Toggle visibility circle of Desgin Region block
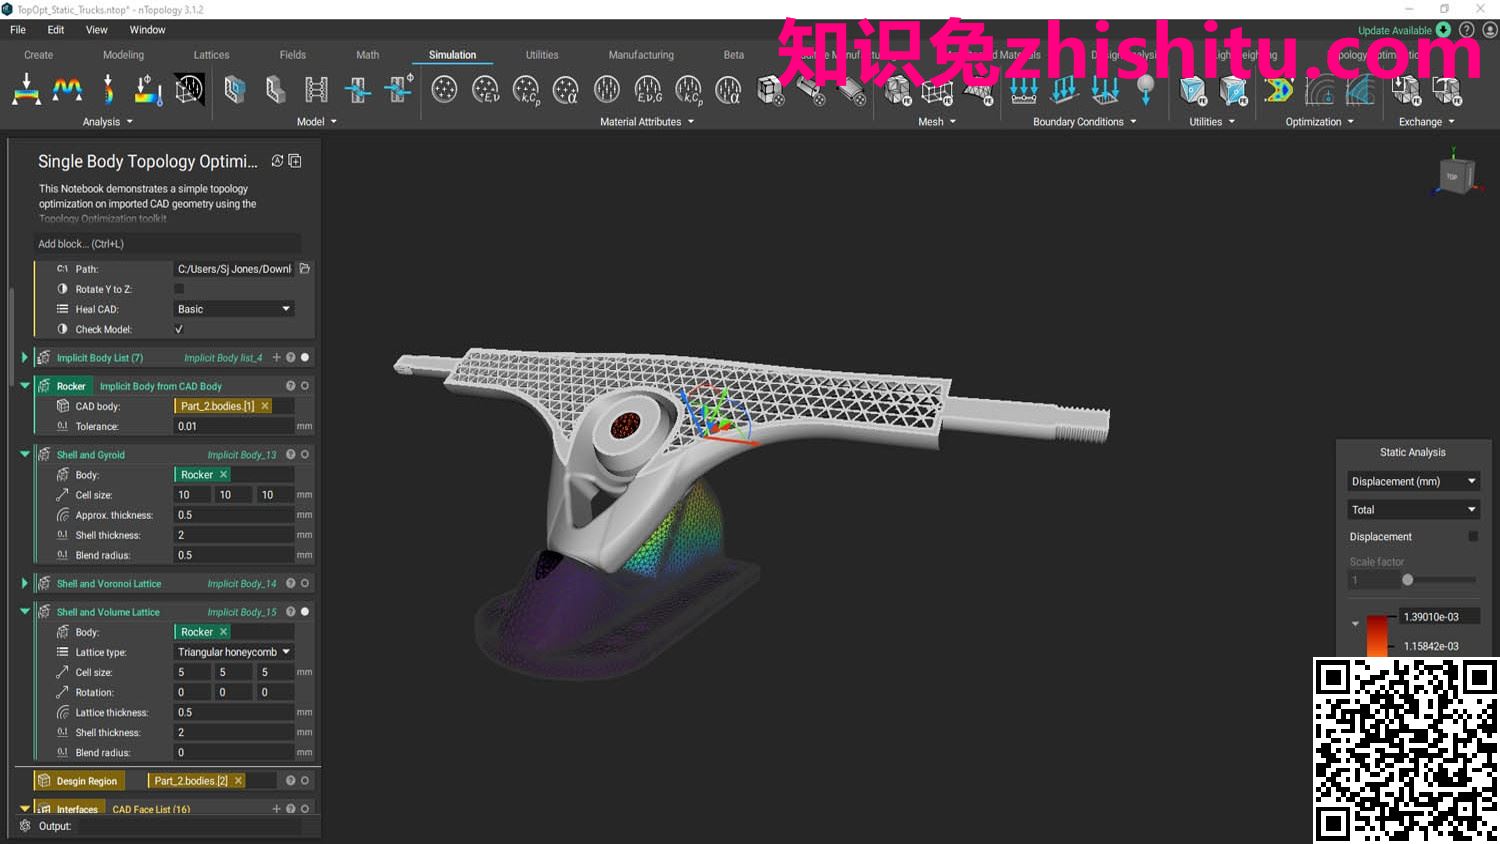 pos(305,780)
